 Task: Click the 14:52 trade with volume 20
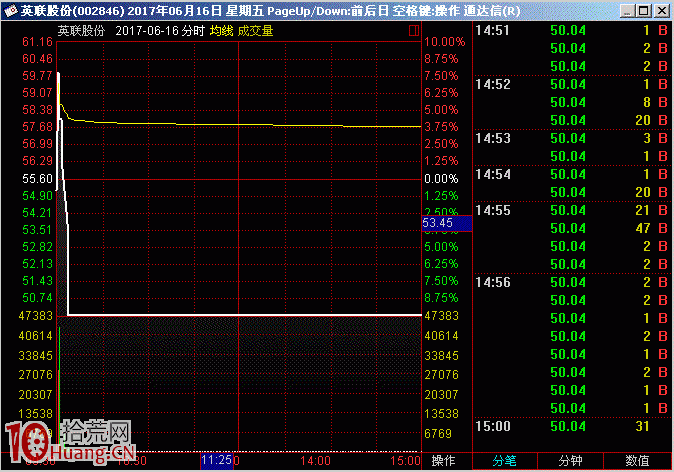tap(572, 120)
